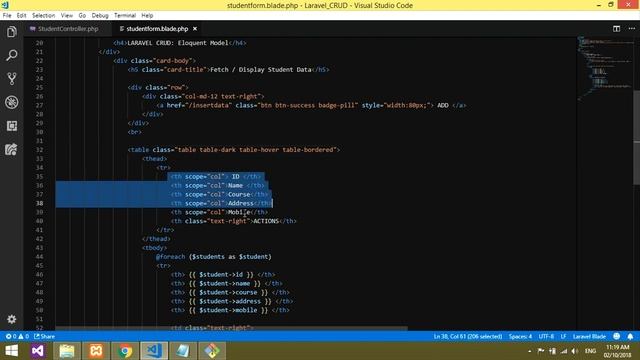
Task: Open File Explorer from taskbar
Action: pos(67,351)
